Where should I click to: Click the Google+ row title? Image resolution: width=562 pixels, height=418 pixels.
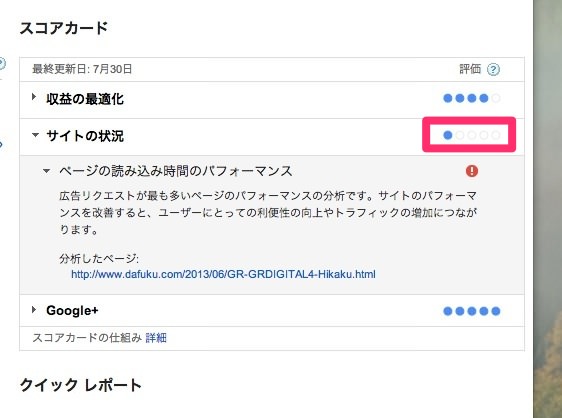point(72,310)
